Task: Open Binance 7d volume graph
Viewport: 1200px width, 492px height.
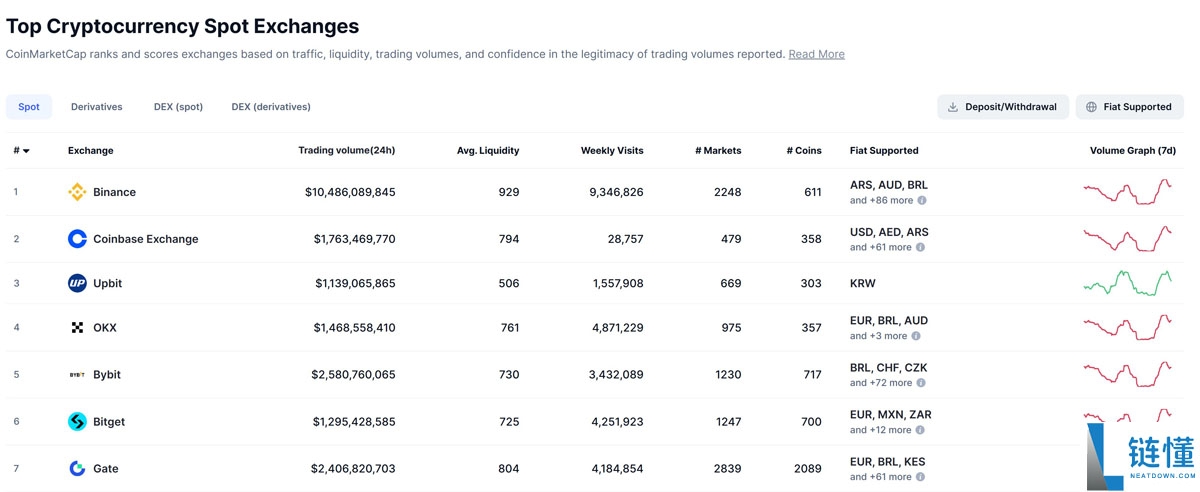Action: click(1128, 191)
